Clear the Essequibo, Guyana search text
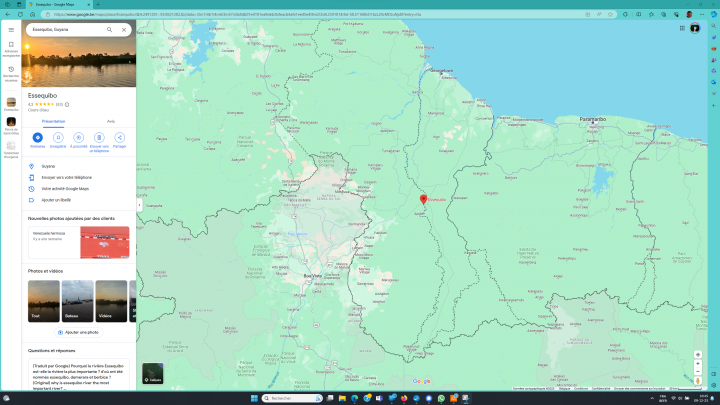This screenshot has width=720, height=405. 124,29
